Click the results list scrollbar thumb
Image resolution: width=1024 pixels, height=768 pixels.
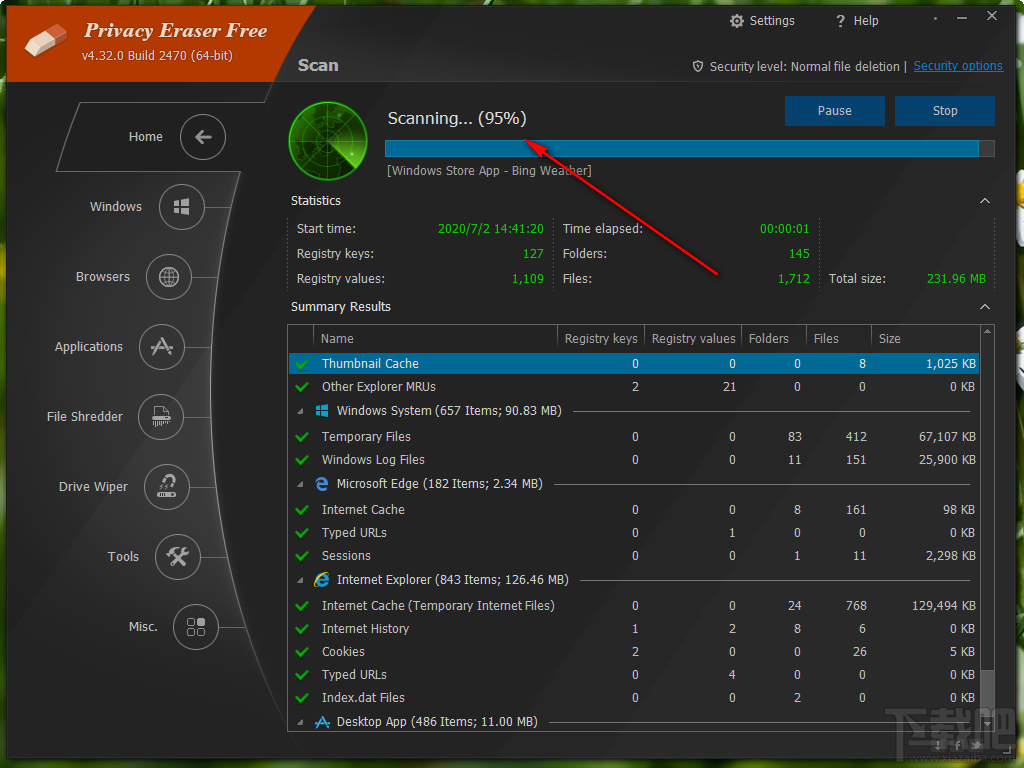point(987,694)
